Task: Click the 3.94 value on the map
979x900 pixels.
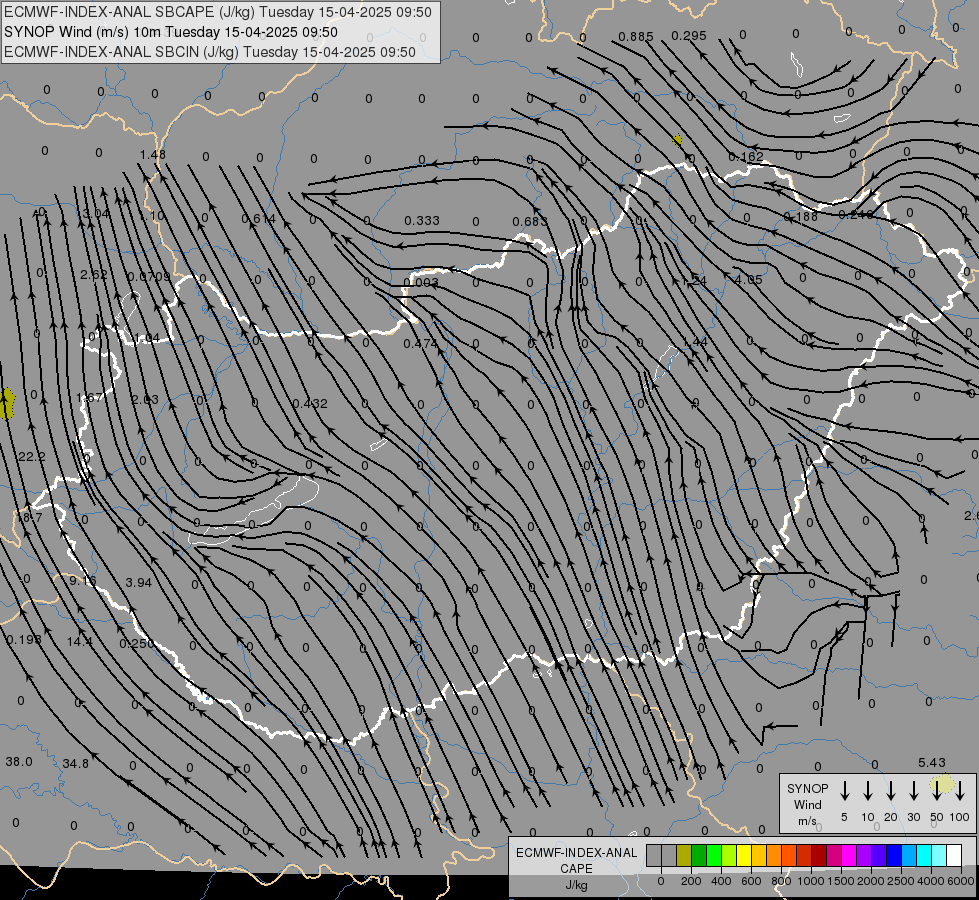Action: (138, 582)
